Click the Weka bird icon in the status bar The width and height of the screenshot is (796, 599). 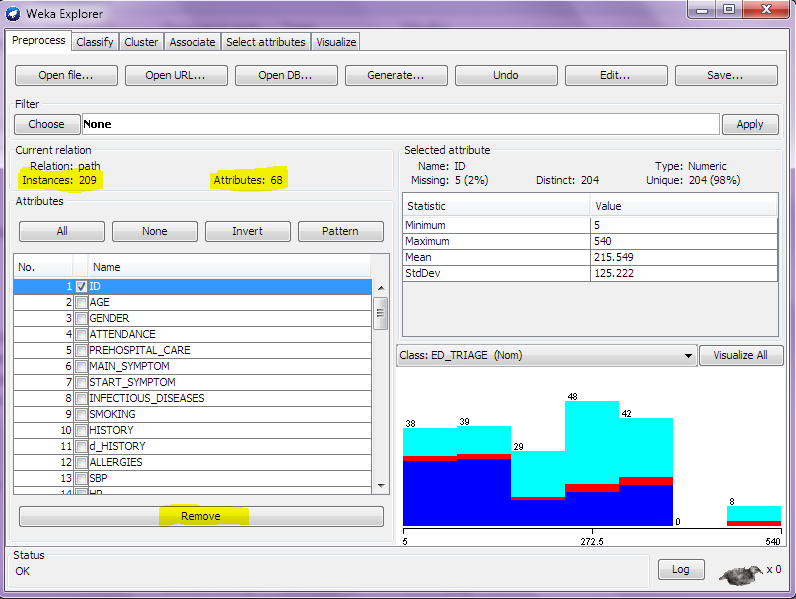741,574
